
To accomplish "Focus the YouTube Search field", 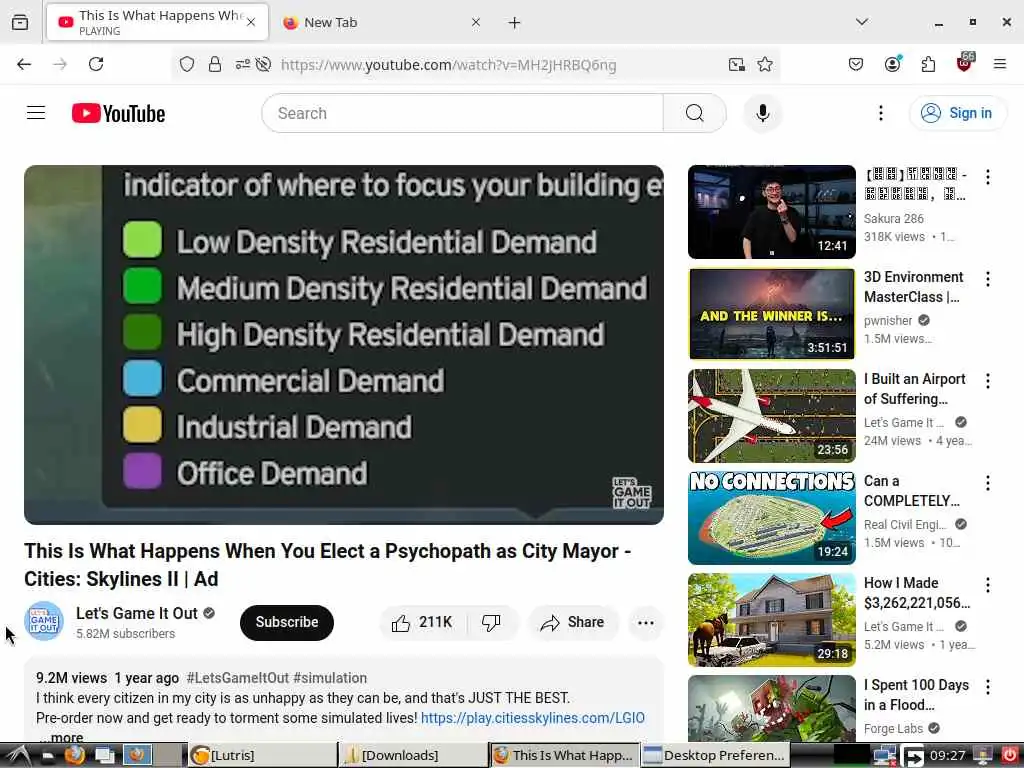I will click(x=462, y=113).
